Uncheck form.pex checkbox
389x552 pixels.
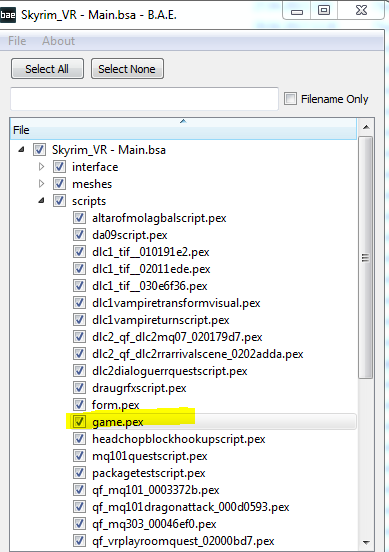[x=79, y=405]
